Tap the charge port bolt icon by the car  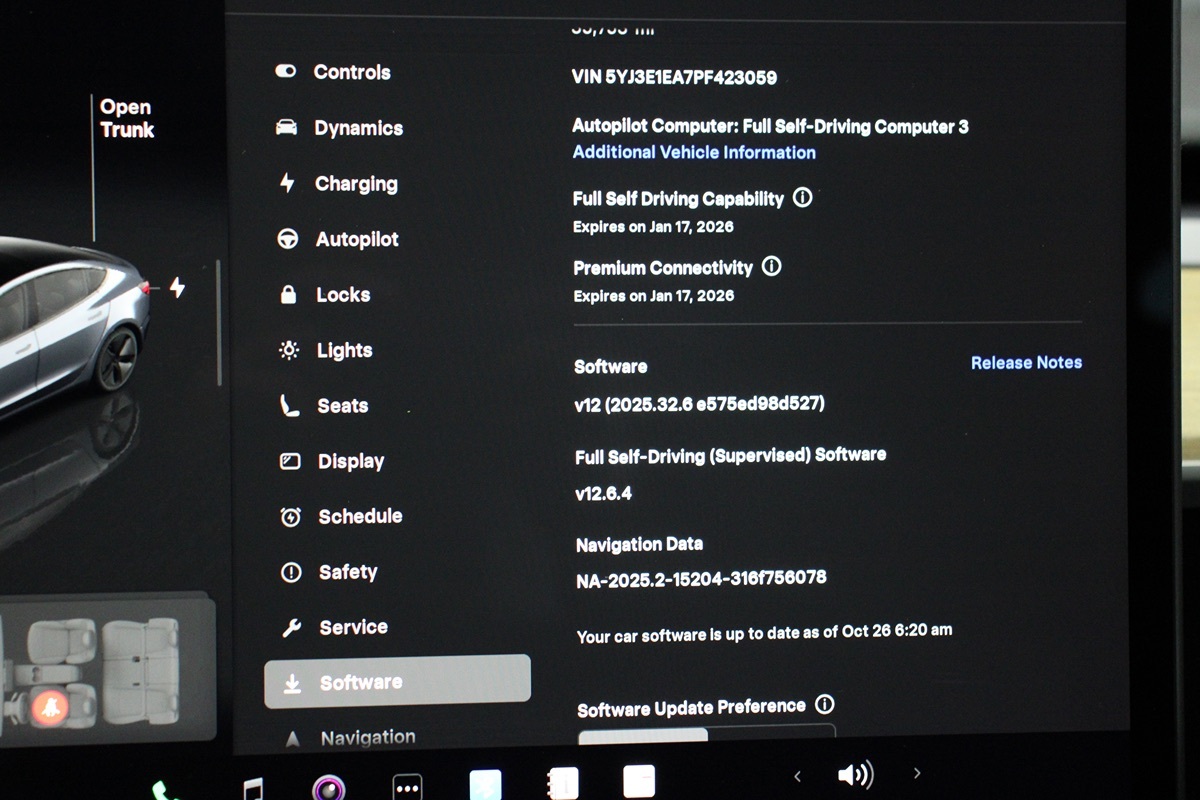[177, 288]
